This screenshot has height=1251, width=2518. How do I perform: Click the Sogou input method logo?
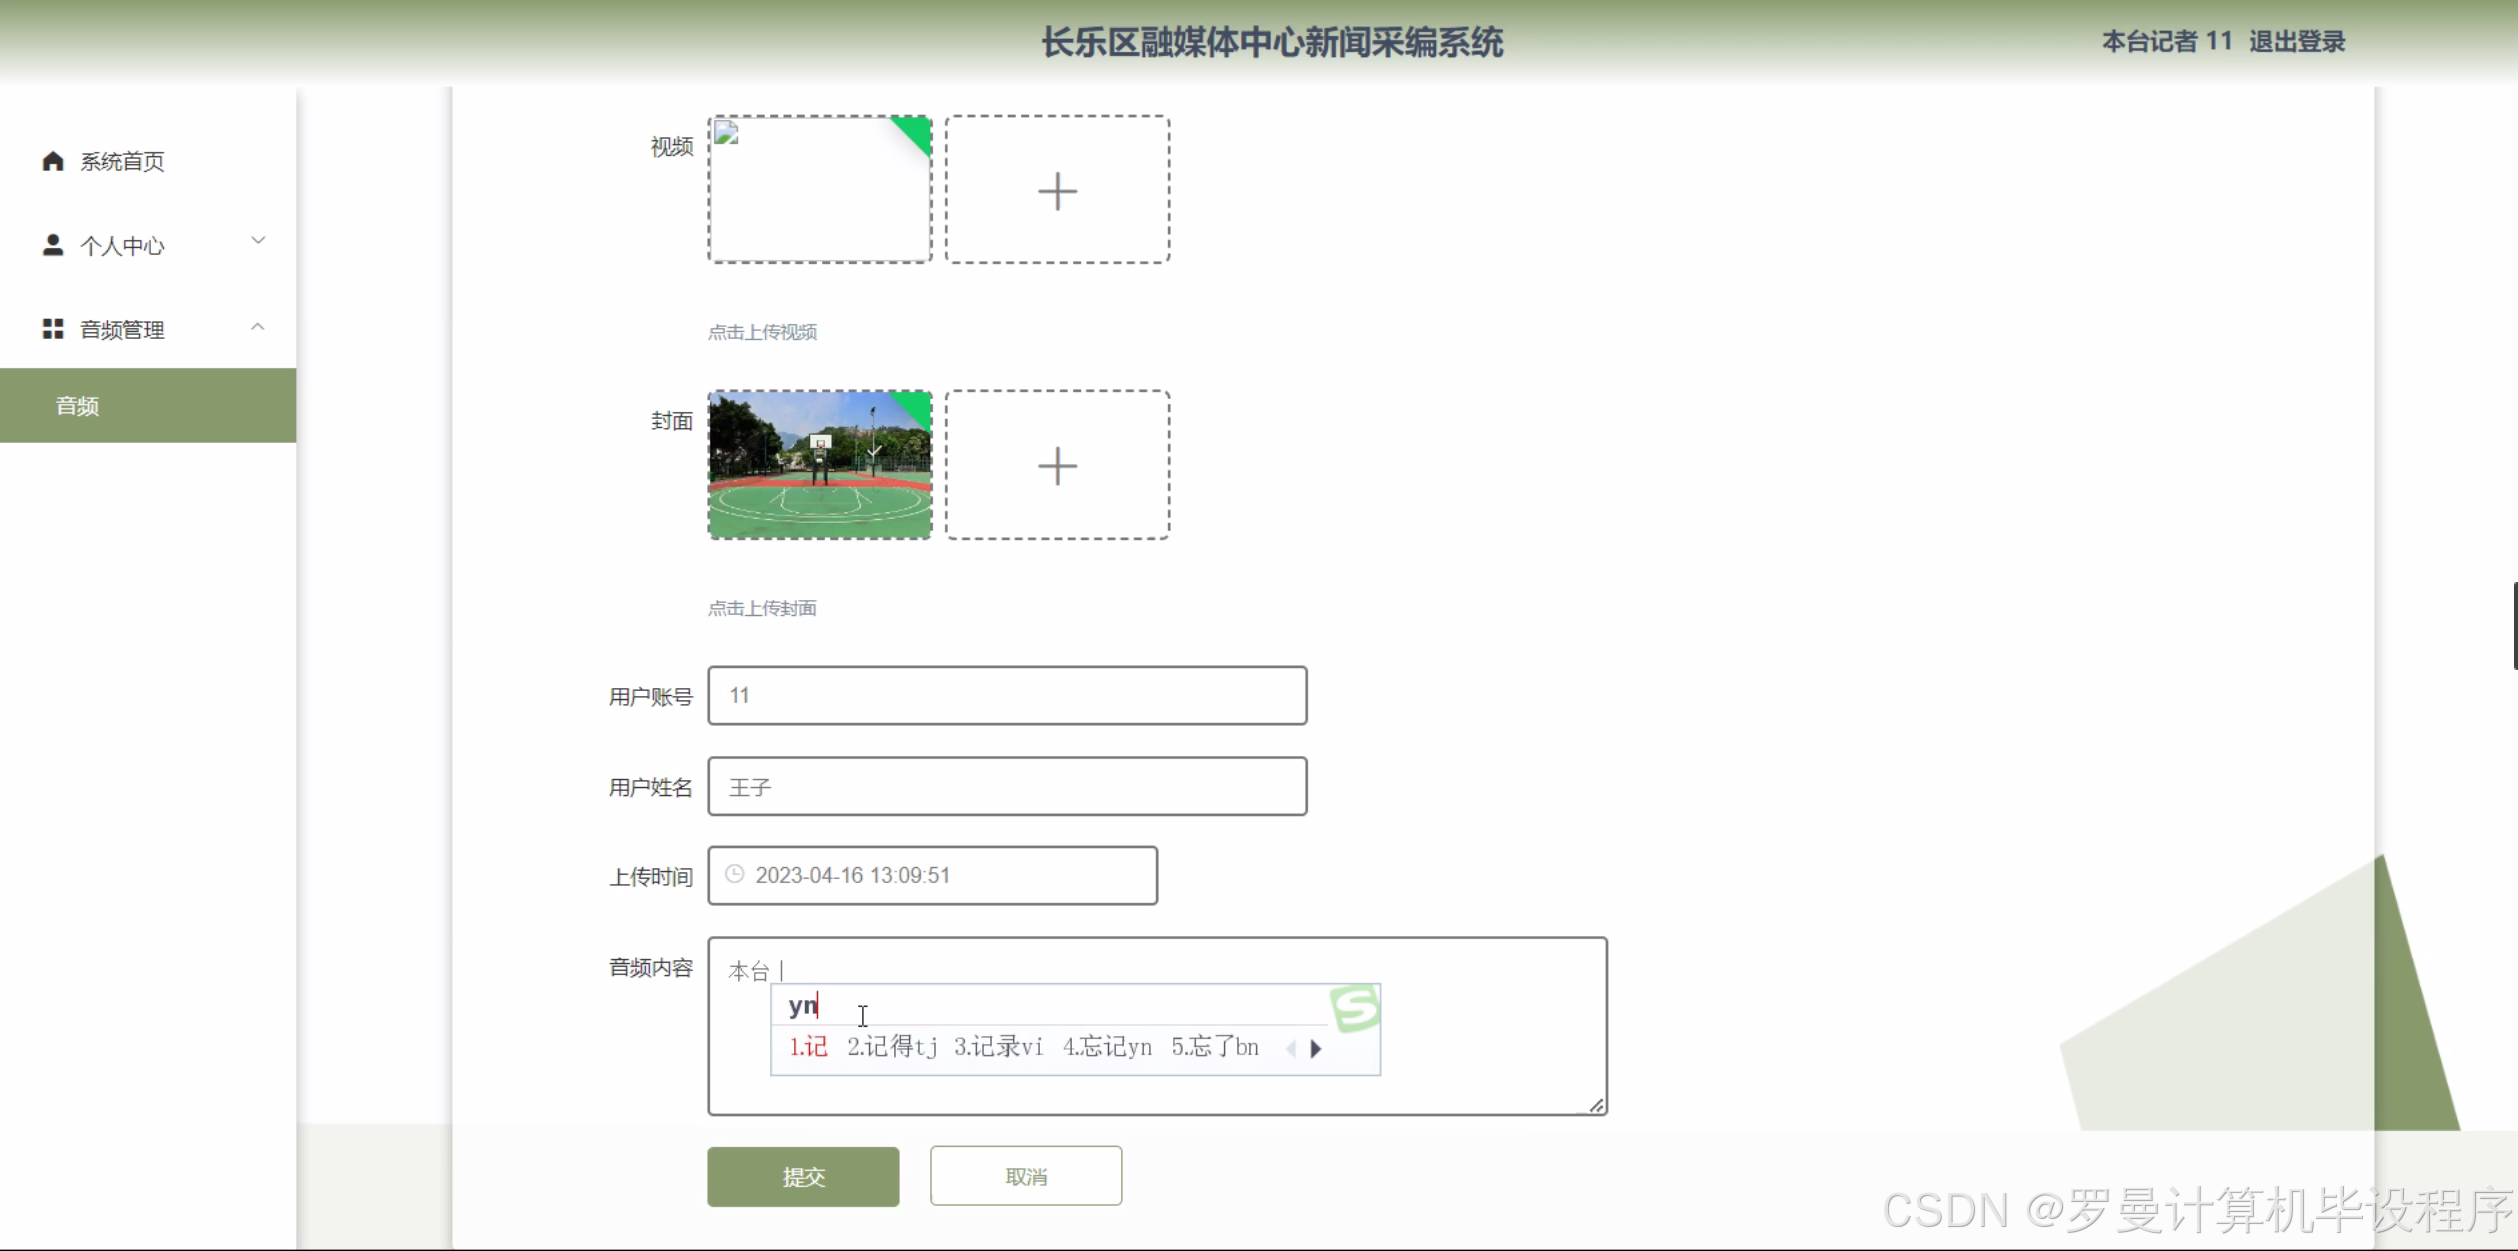tap(1355, 1008)
